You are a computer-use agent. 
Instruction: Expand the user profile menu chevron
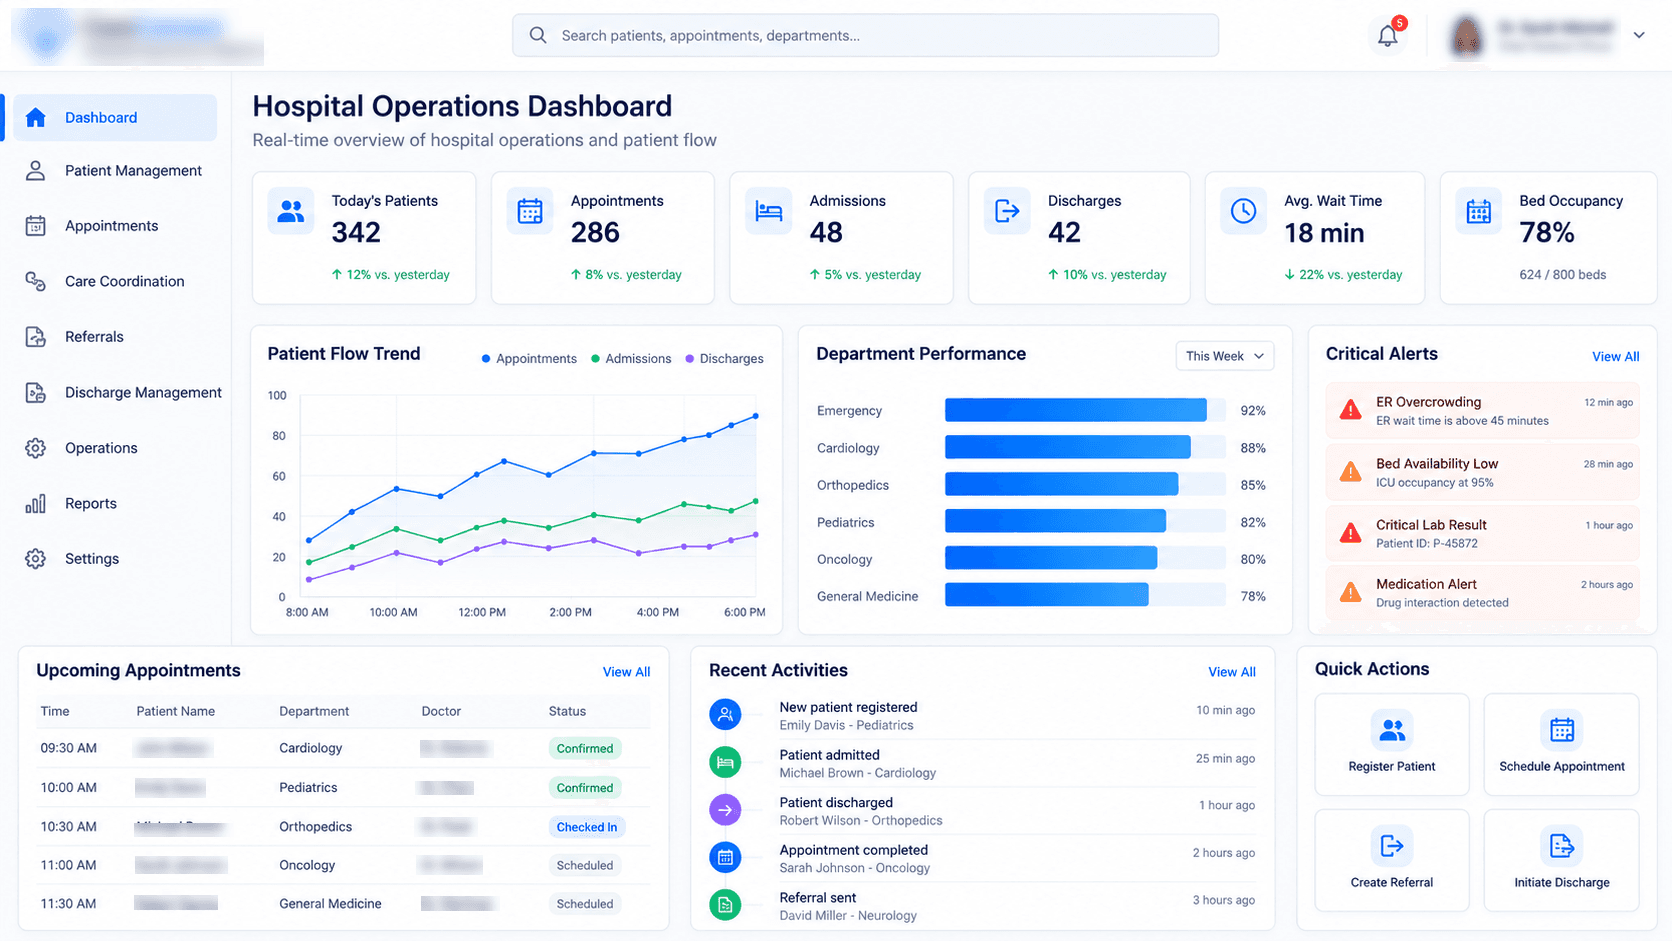point(1639,35)
